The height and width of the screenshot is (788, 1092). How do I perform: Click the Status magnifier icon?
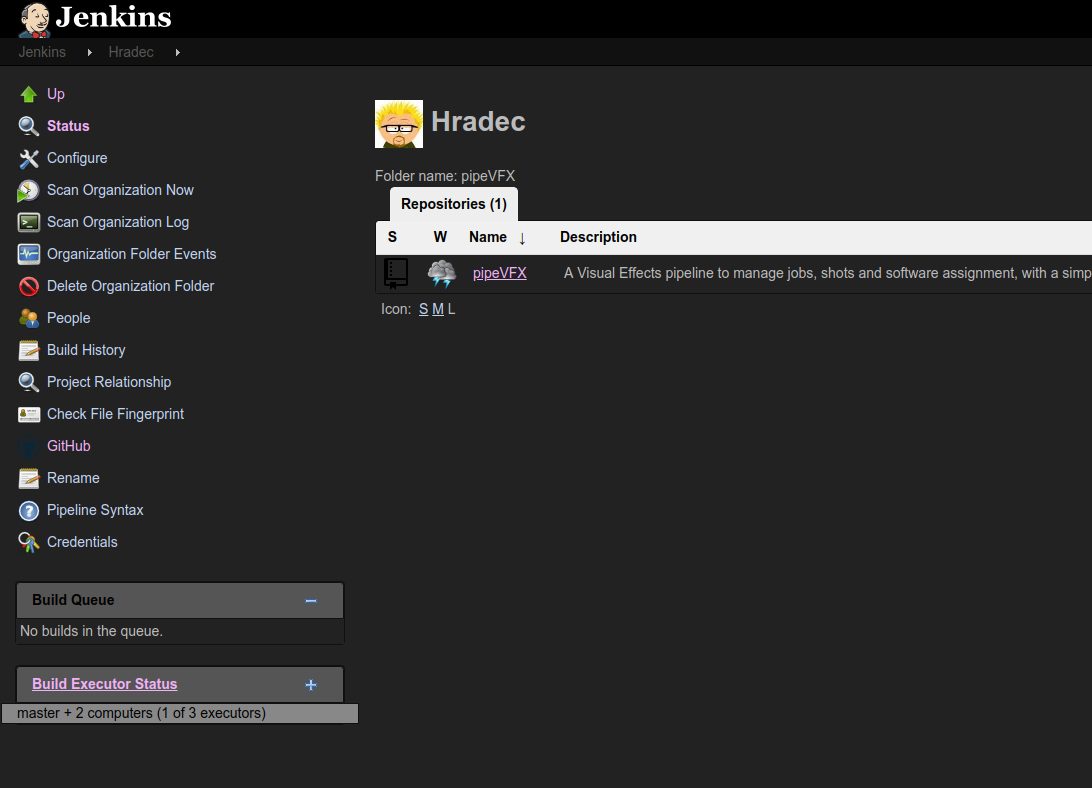29,126
